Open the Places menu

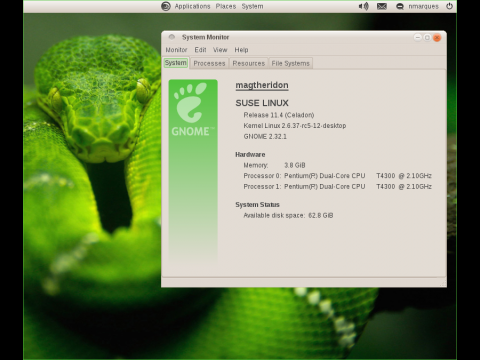tap(226, 6)
